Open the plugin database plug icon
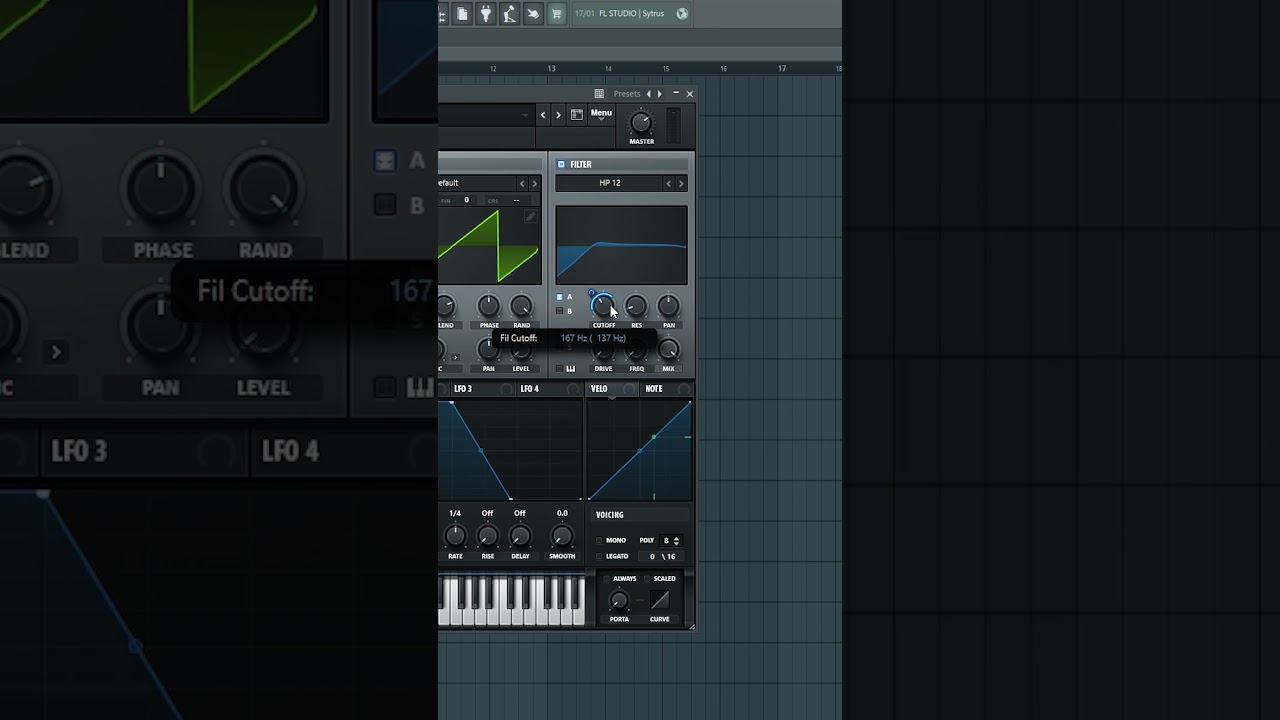 tap(486, 13)
